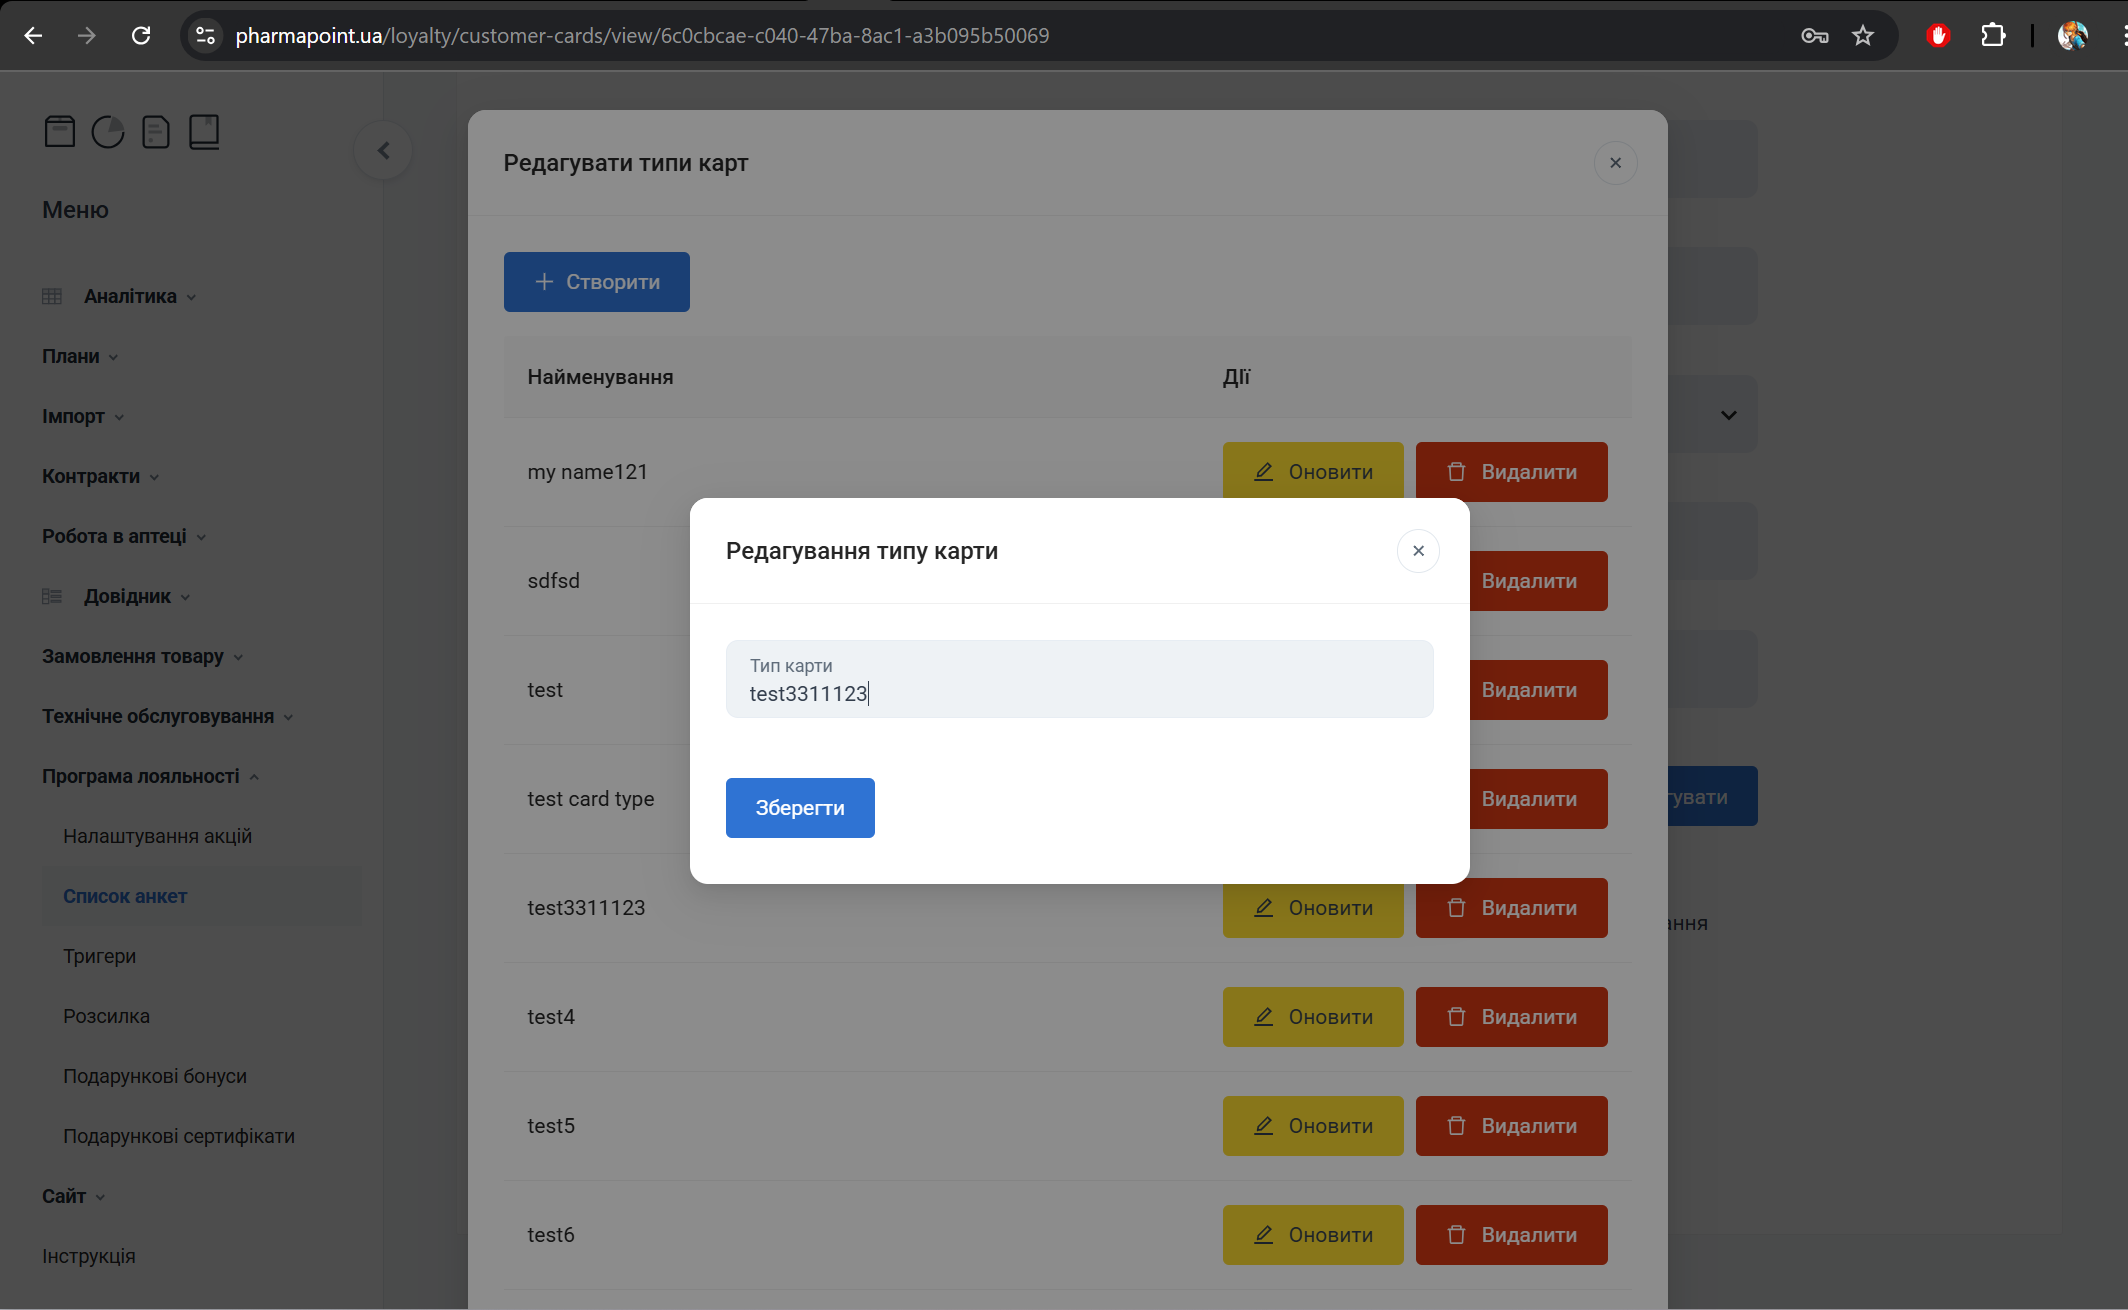Click Створити to add card type
This screenshot has width=2128, height=1310.
[597, 282]
